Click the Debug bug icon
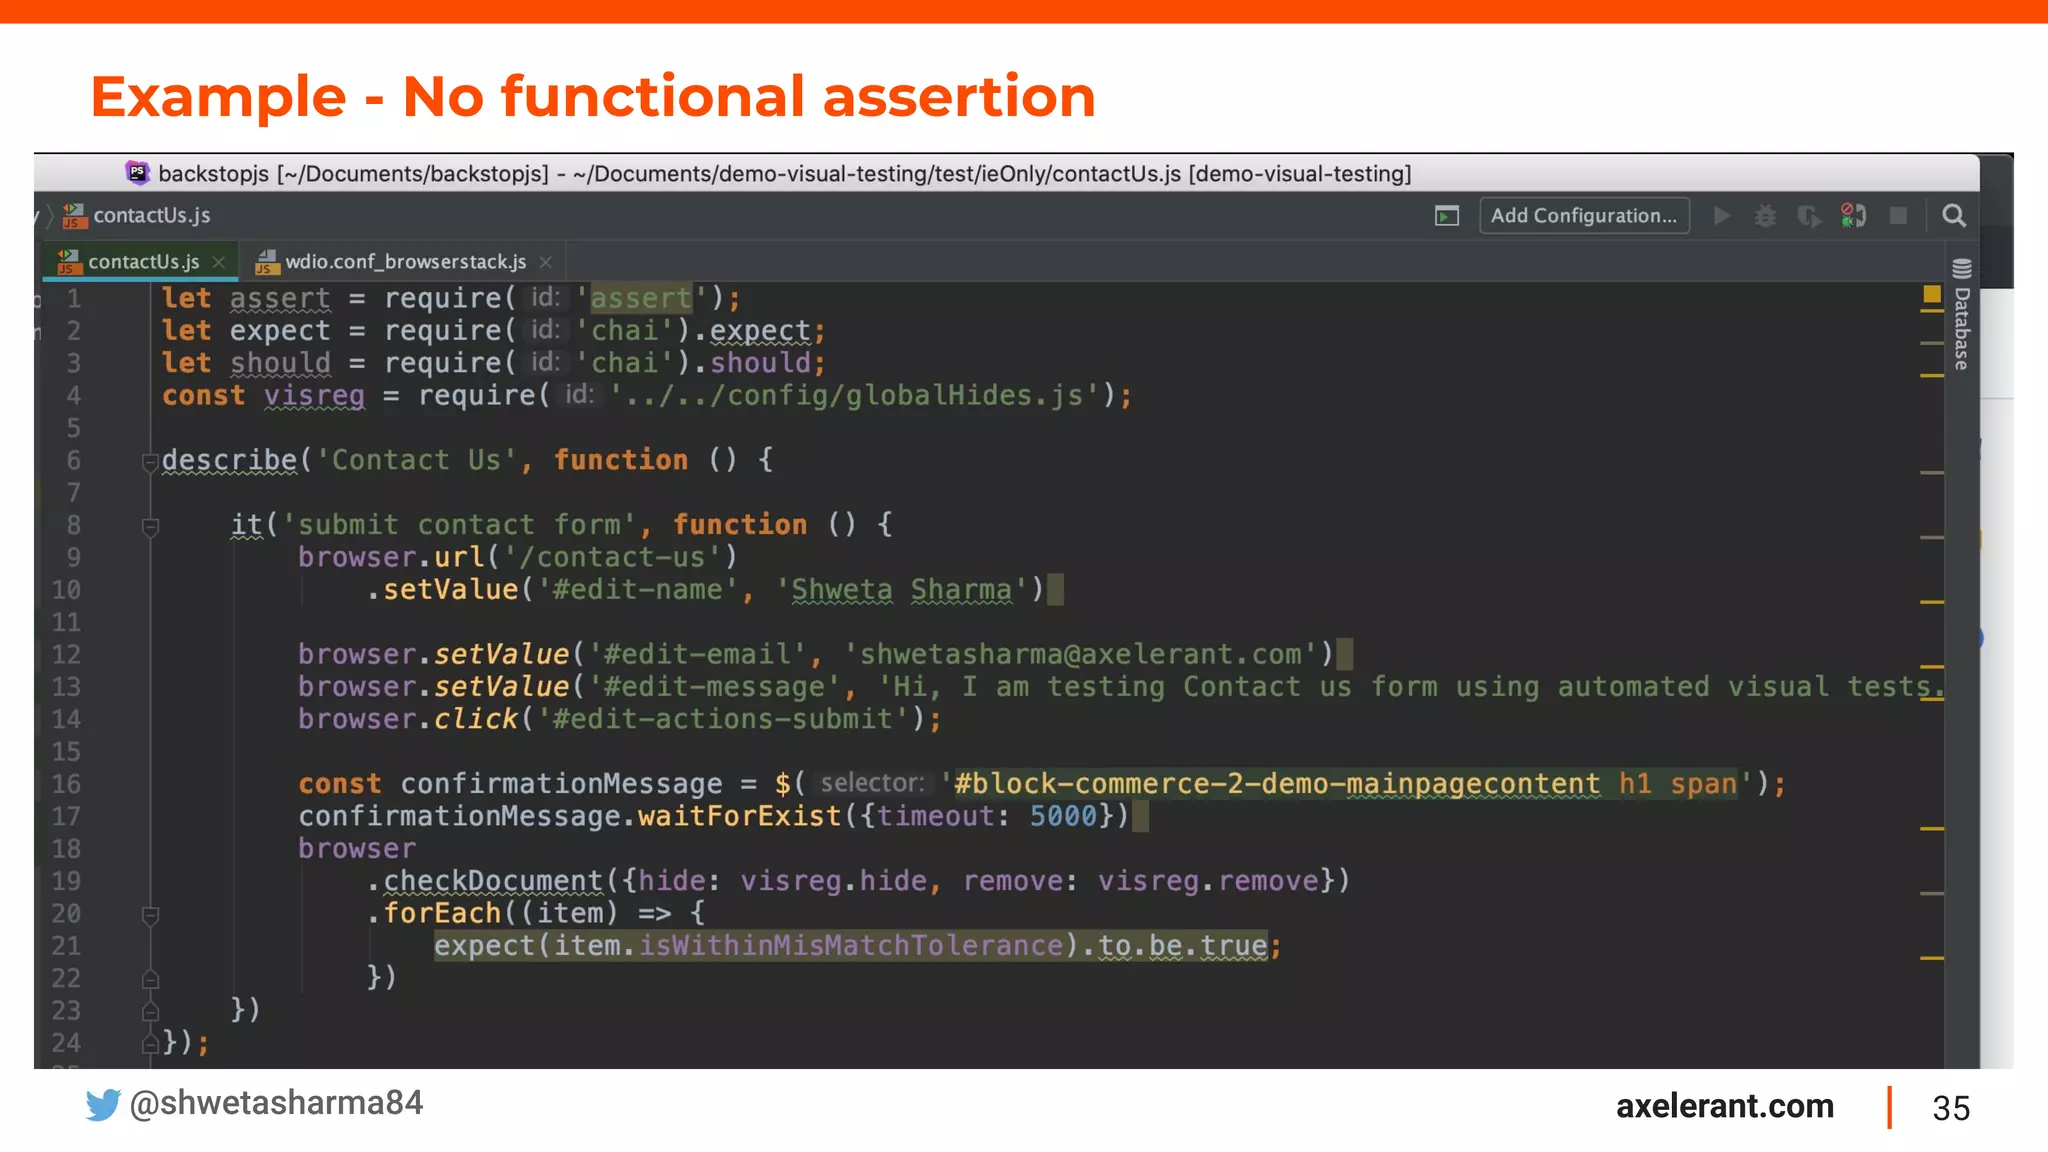The width and height of the screenshot is (2048, 1152). point(1766,216)
